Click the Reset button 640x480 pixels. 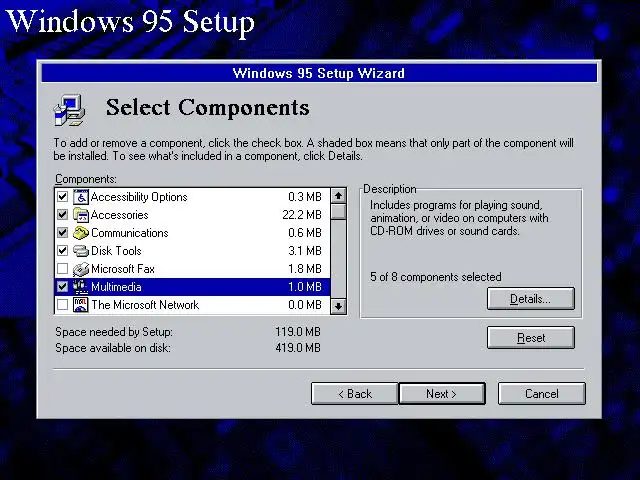pos(531,338)
